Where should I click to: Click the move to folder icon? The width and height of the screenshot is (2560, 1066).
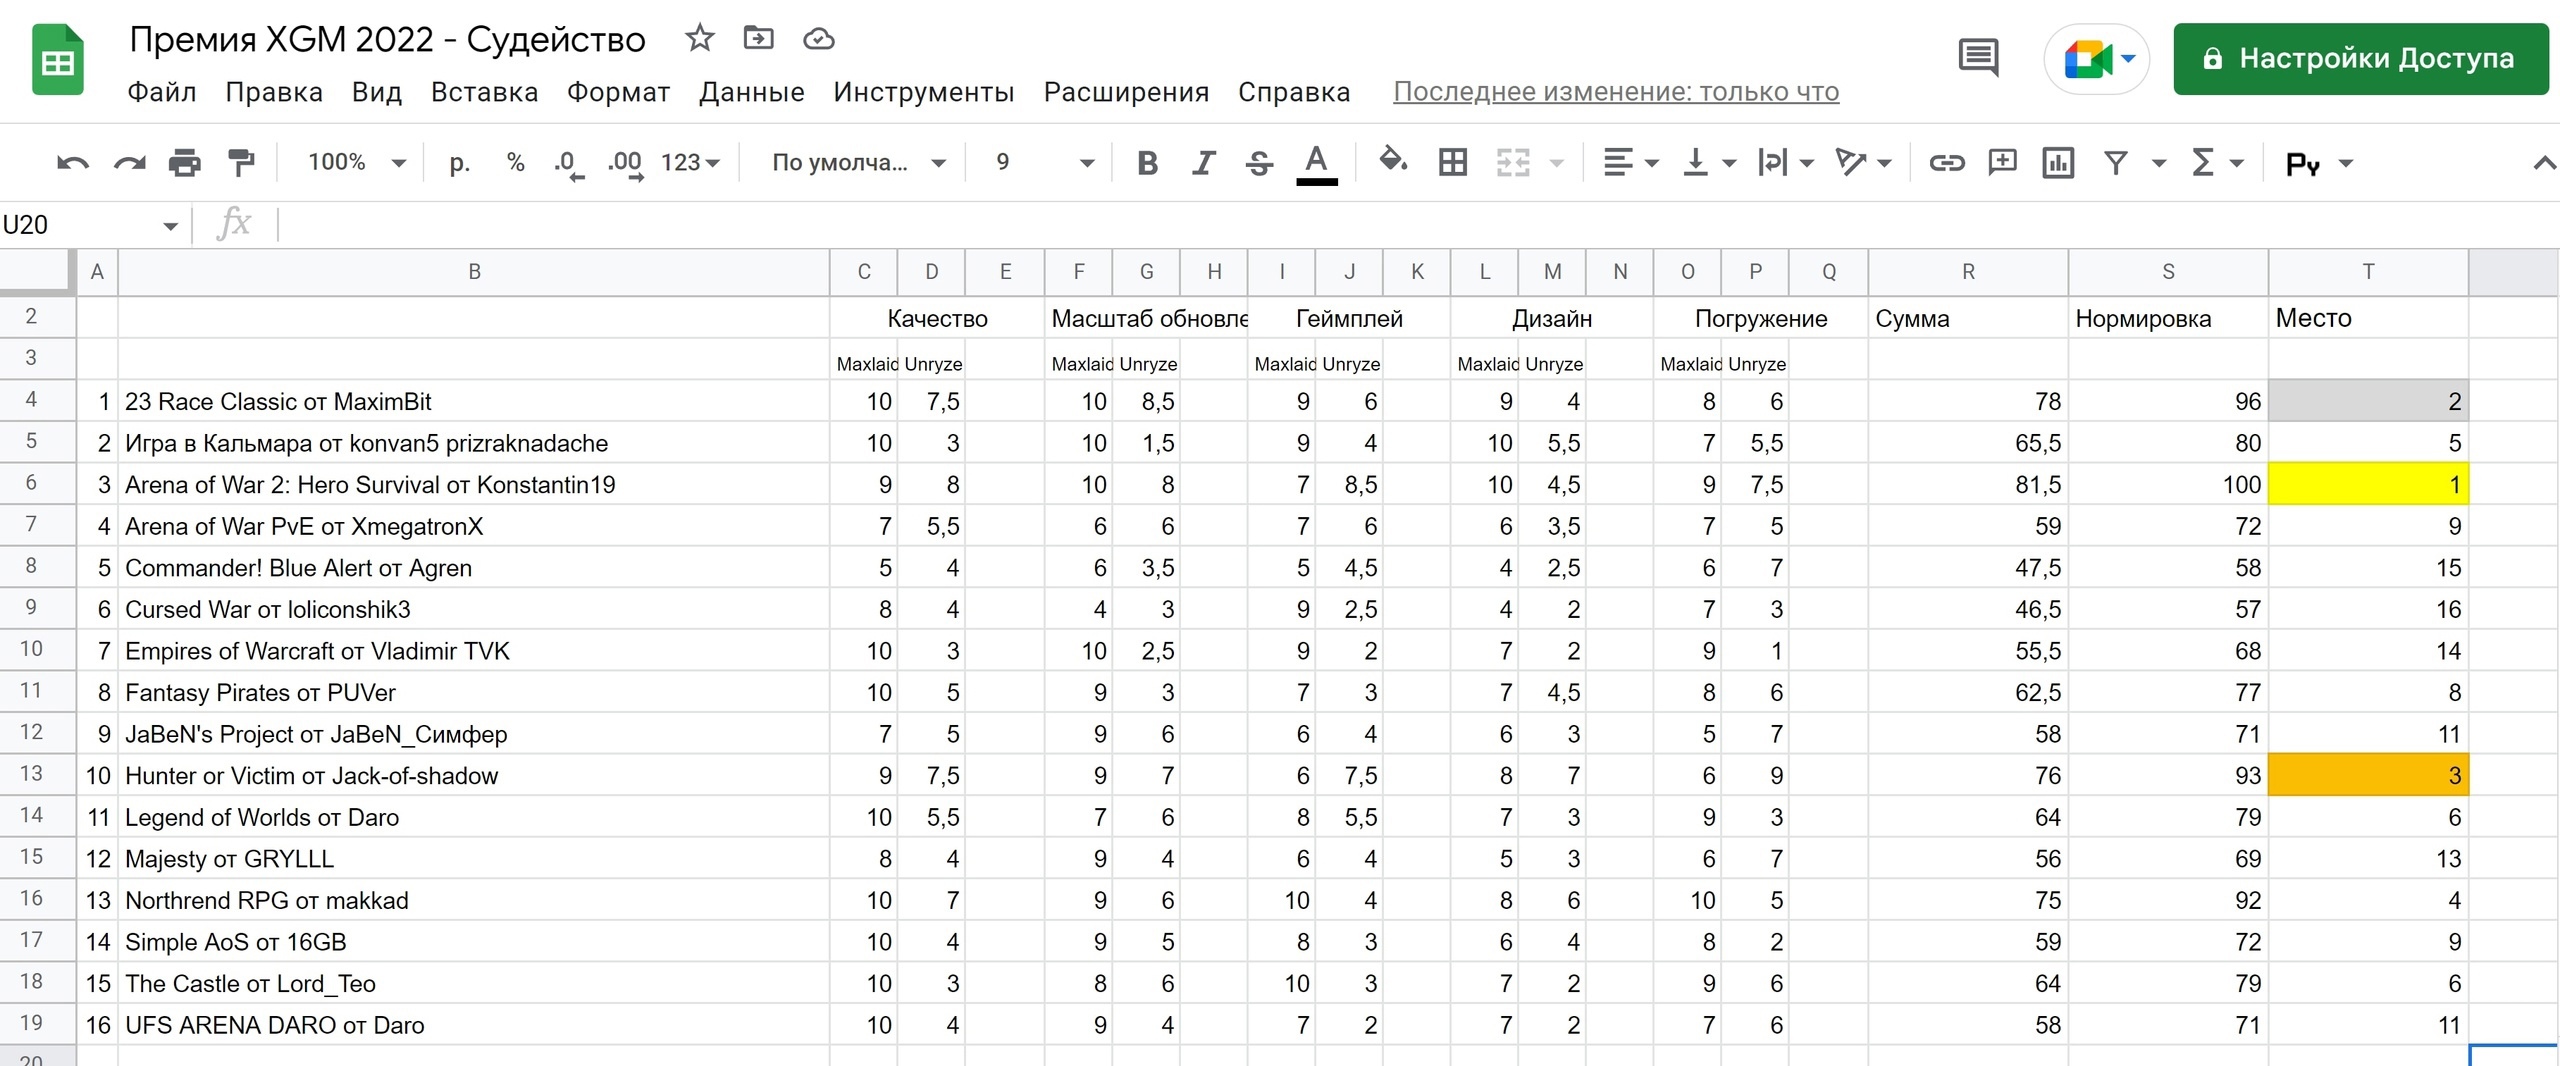(x=759, y=39)
